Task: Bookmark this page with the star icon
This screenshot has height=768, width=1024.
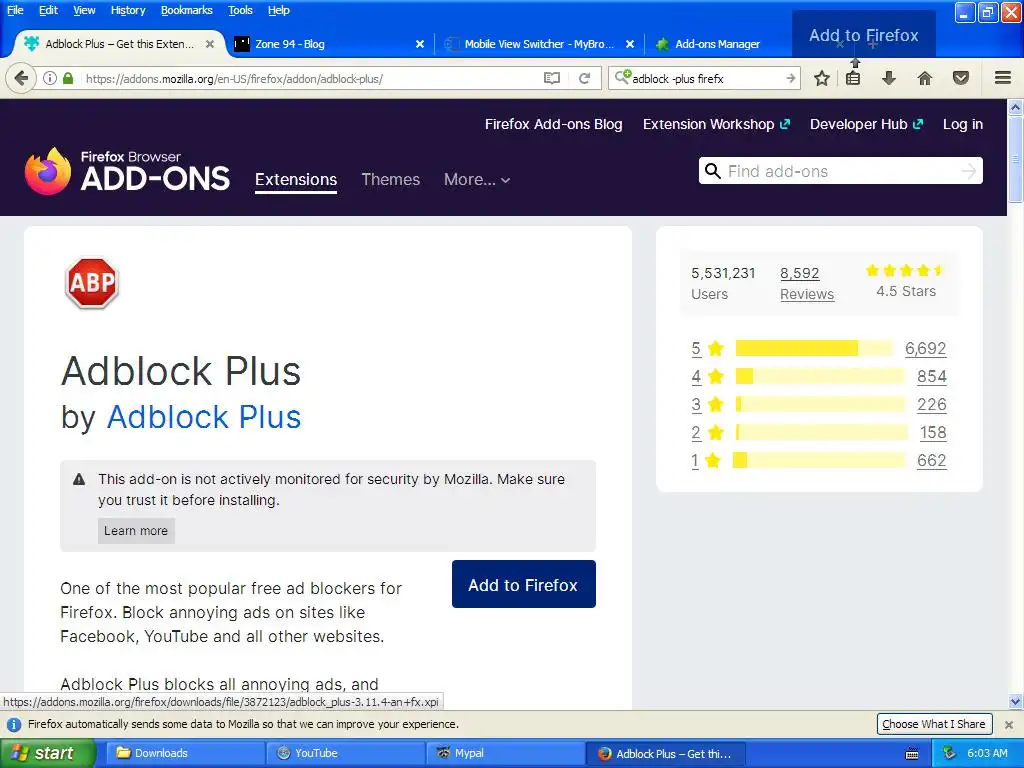Action: 822,78
